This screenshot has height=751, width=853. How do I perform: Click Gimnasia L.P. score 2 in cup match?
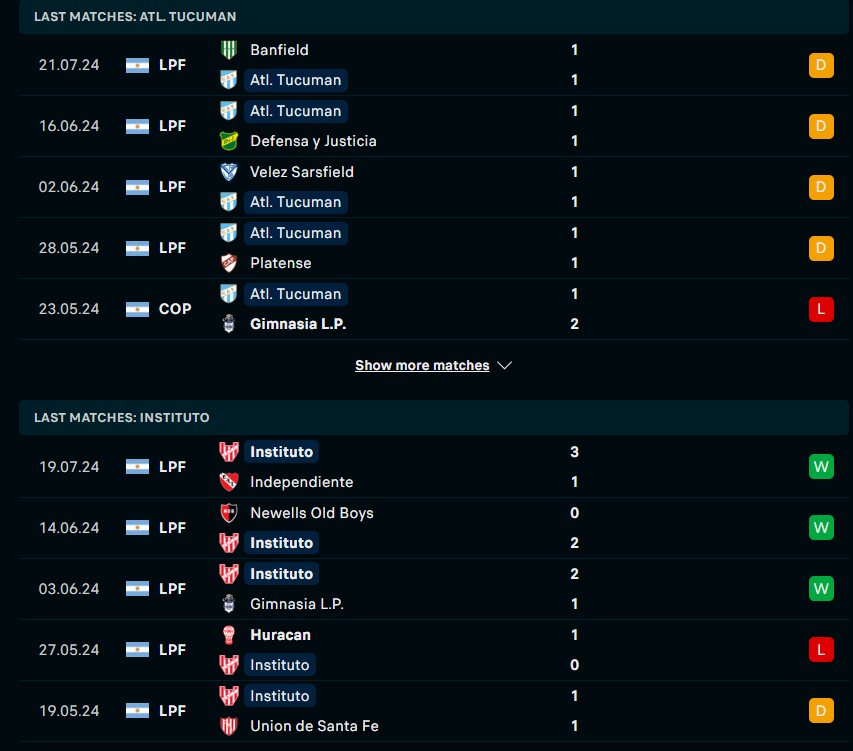coord(574,324)
